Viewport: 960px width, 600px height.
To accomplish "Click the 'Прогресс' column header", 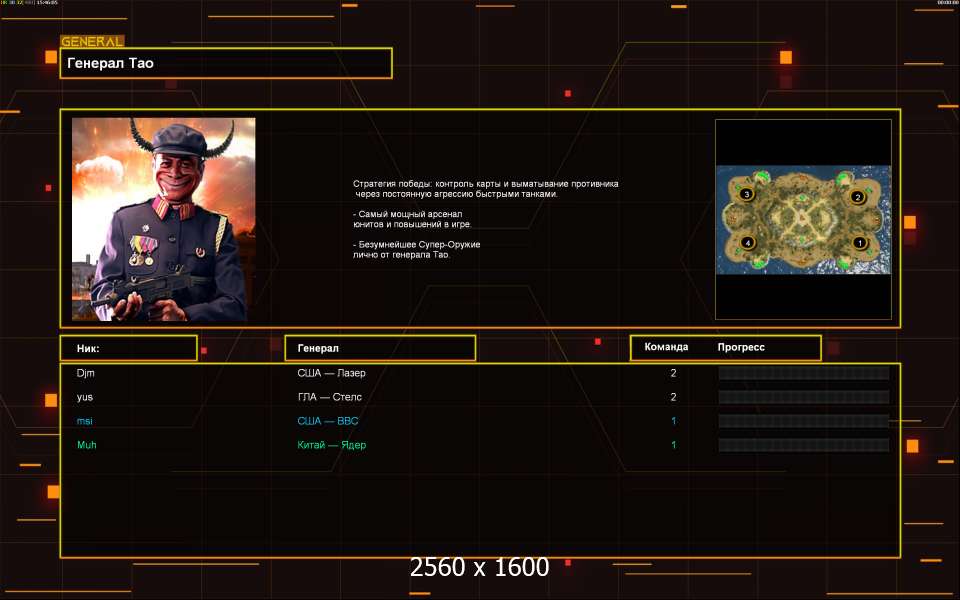I will [x=741, y=347].
